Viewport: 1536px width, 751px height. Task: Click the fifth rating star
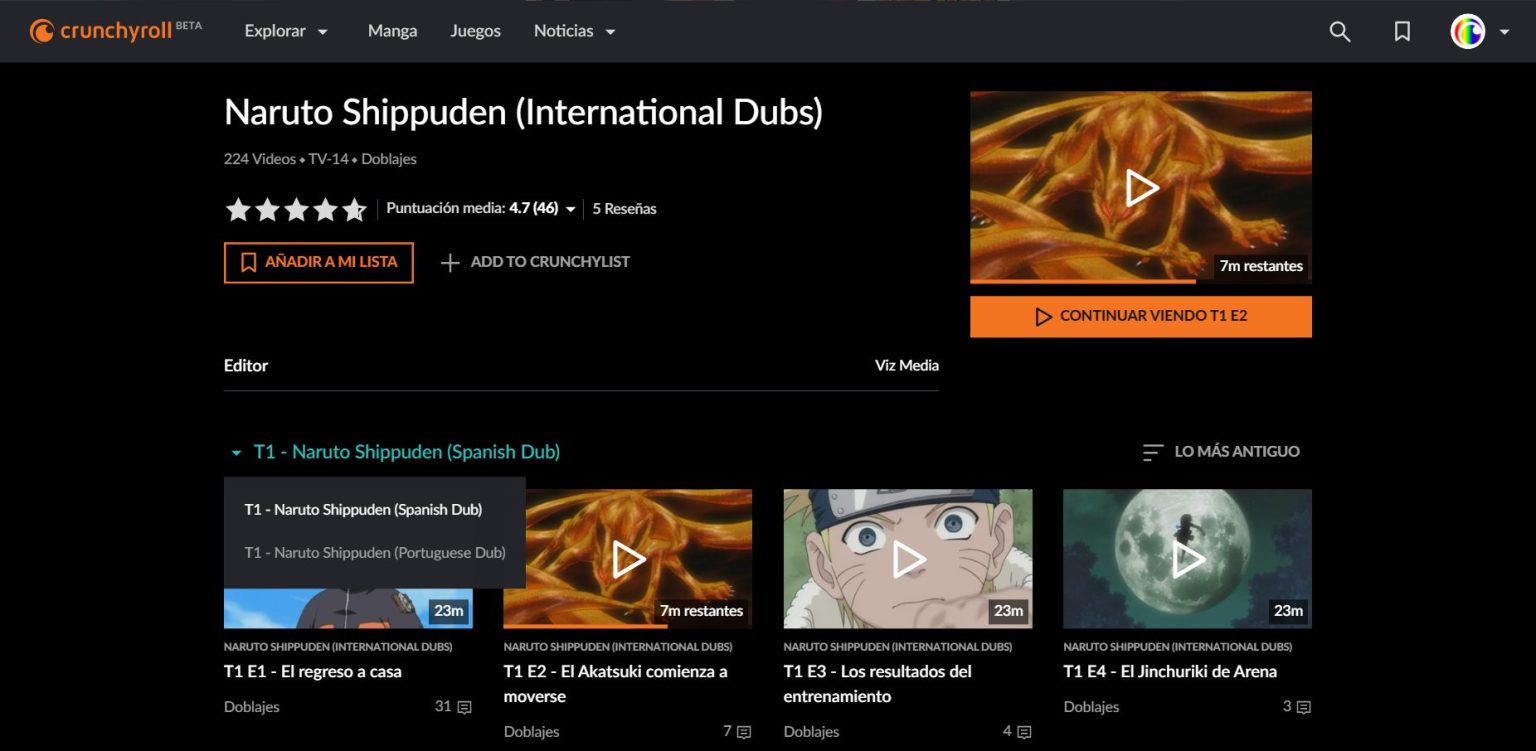click(354, 209)
